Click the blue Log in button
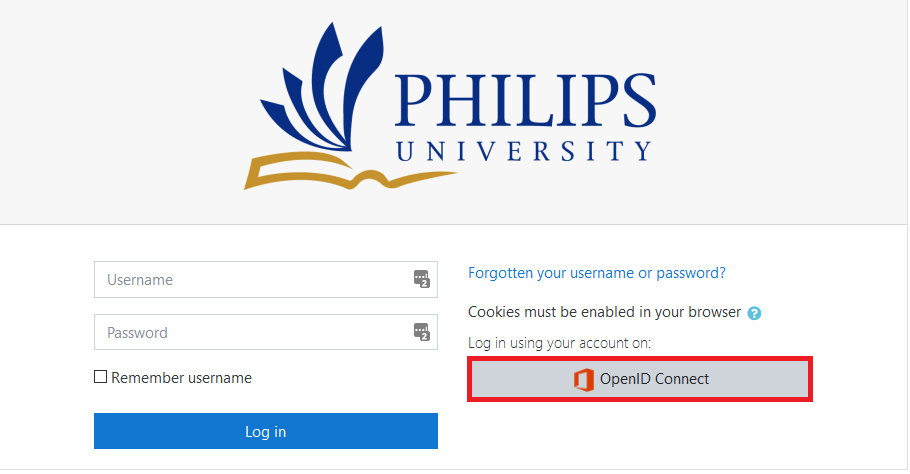Viewport: 910px width, 474px height. click(266, 431)
